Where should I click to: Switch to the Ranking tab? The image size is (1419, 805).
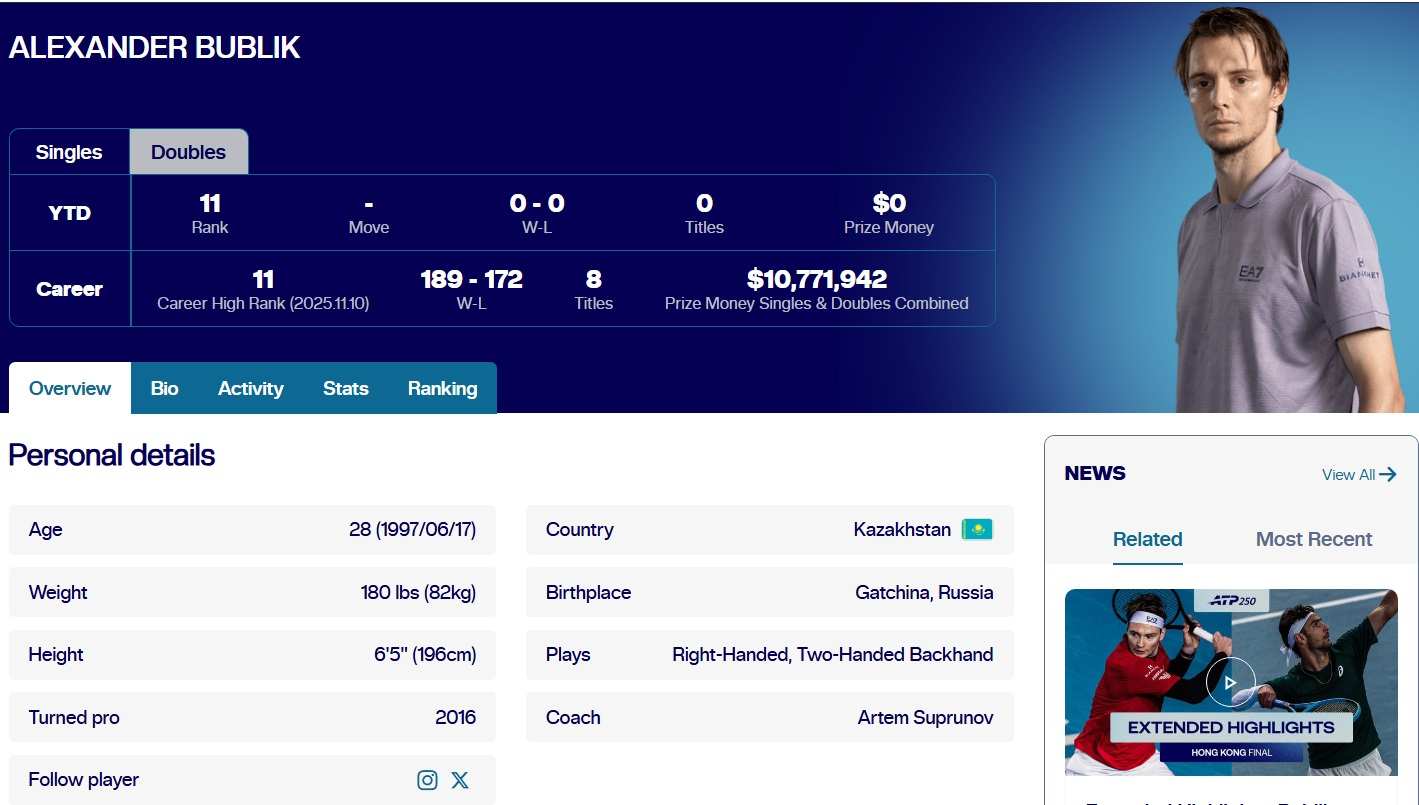(442, 388)
